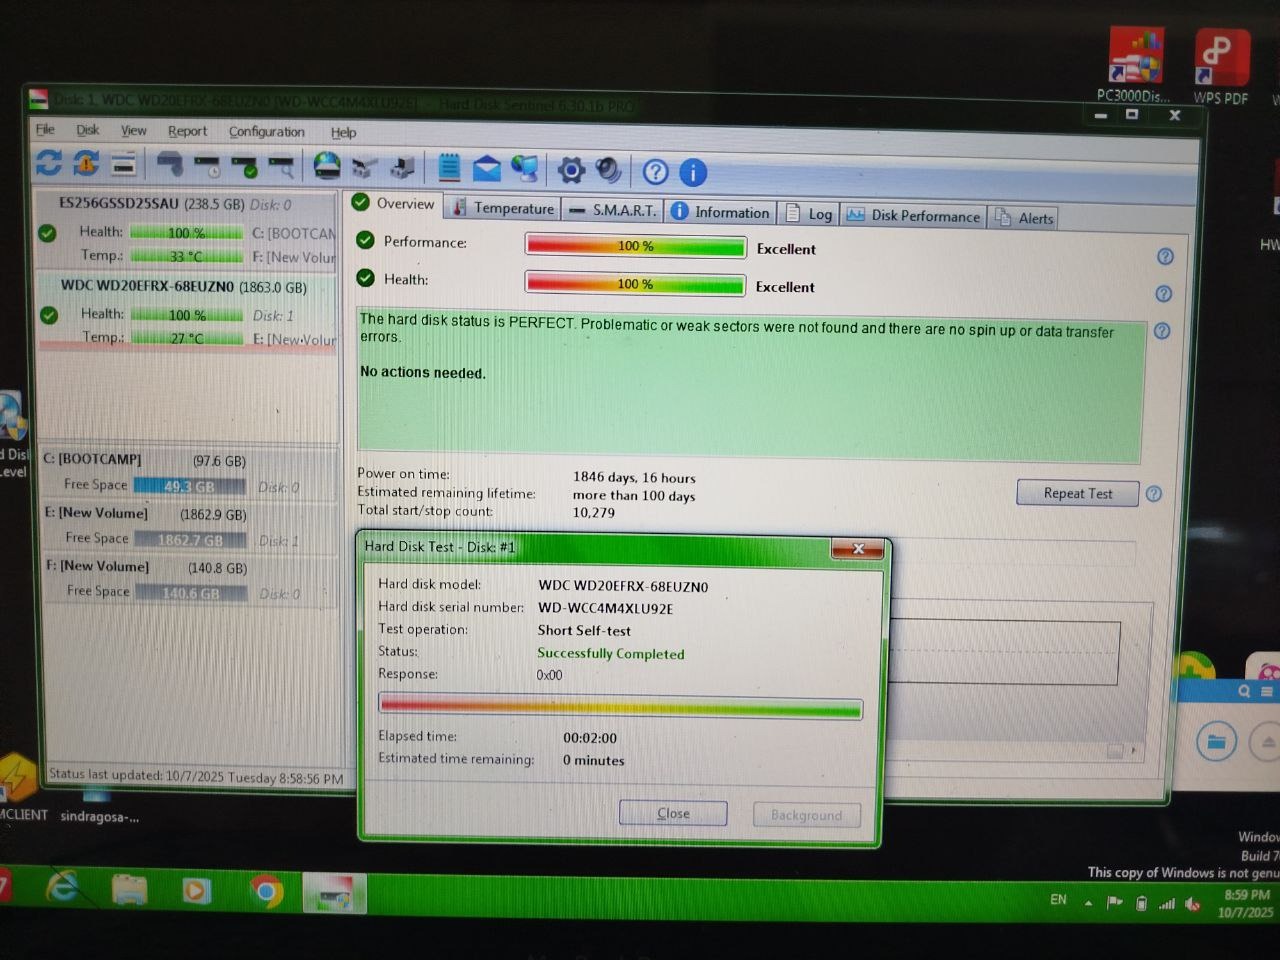1280x960 pixels.
Task: Click the speaker sound icon in toolbar
Action: (608, 170)
